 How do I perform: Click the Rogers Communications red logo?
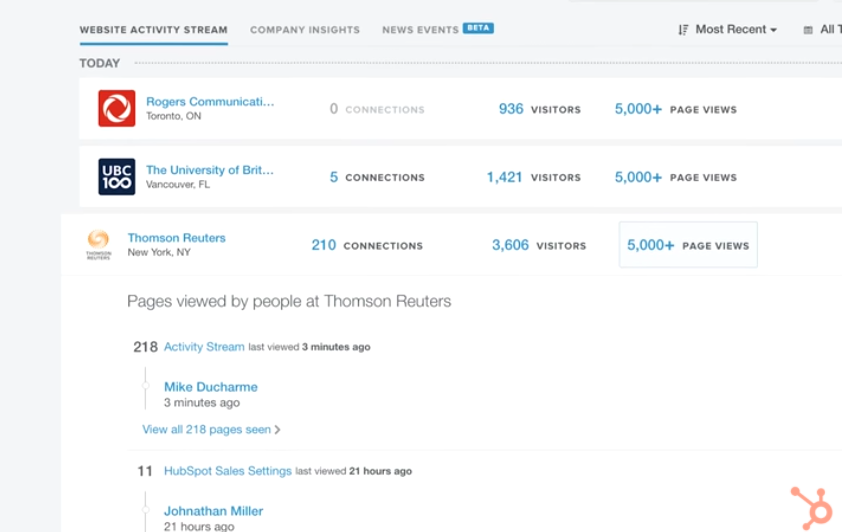pyautogui.click(x=117, y=108)
